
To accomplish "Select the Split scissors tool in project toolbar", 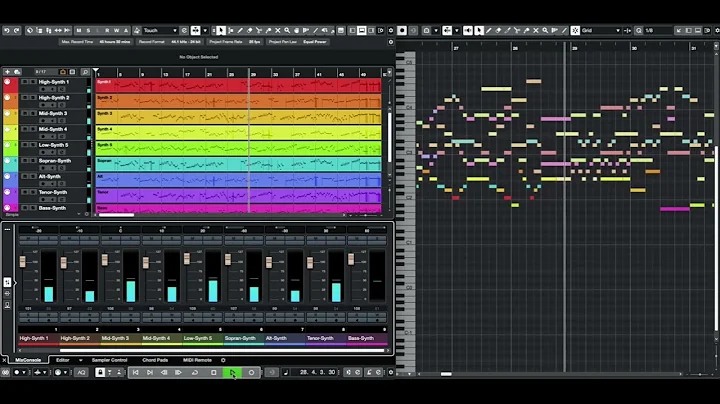I will [x=259, y=30].
